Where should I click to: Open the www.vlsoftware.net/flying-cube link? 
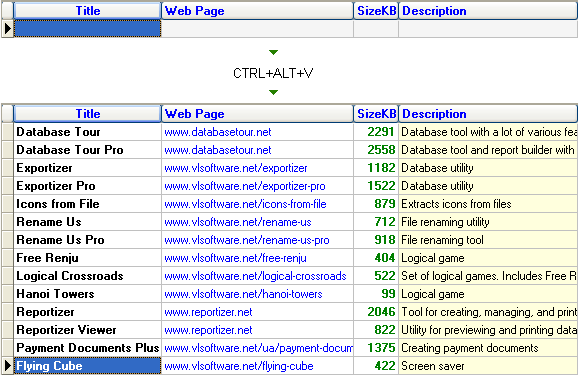239,367
